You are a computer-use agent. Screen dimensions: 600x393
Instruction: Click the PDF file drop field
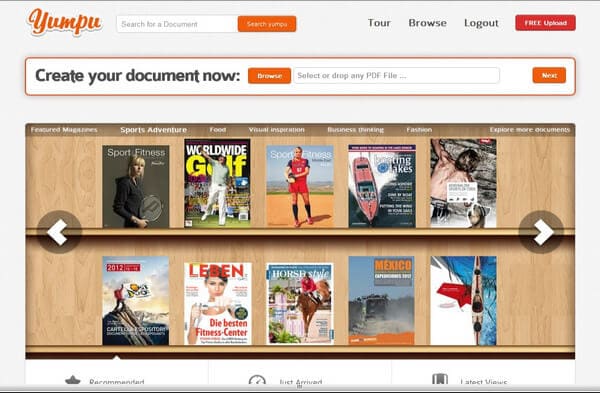click(396, 75)
